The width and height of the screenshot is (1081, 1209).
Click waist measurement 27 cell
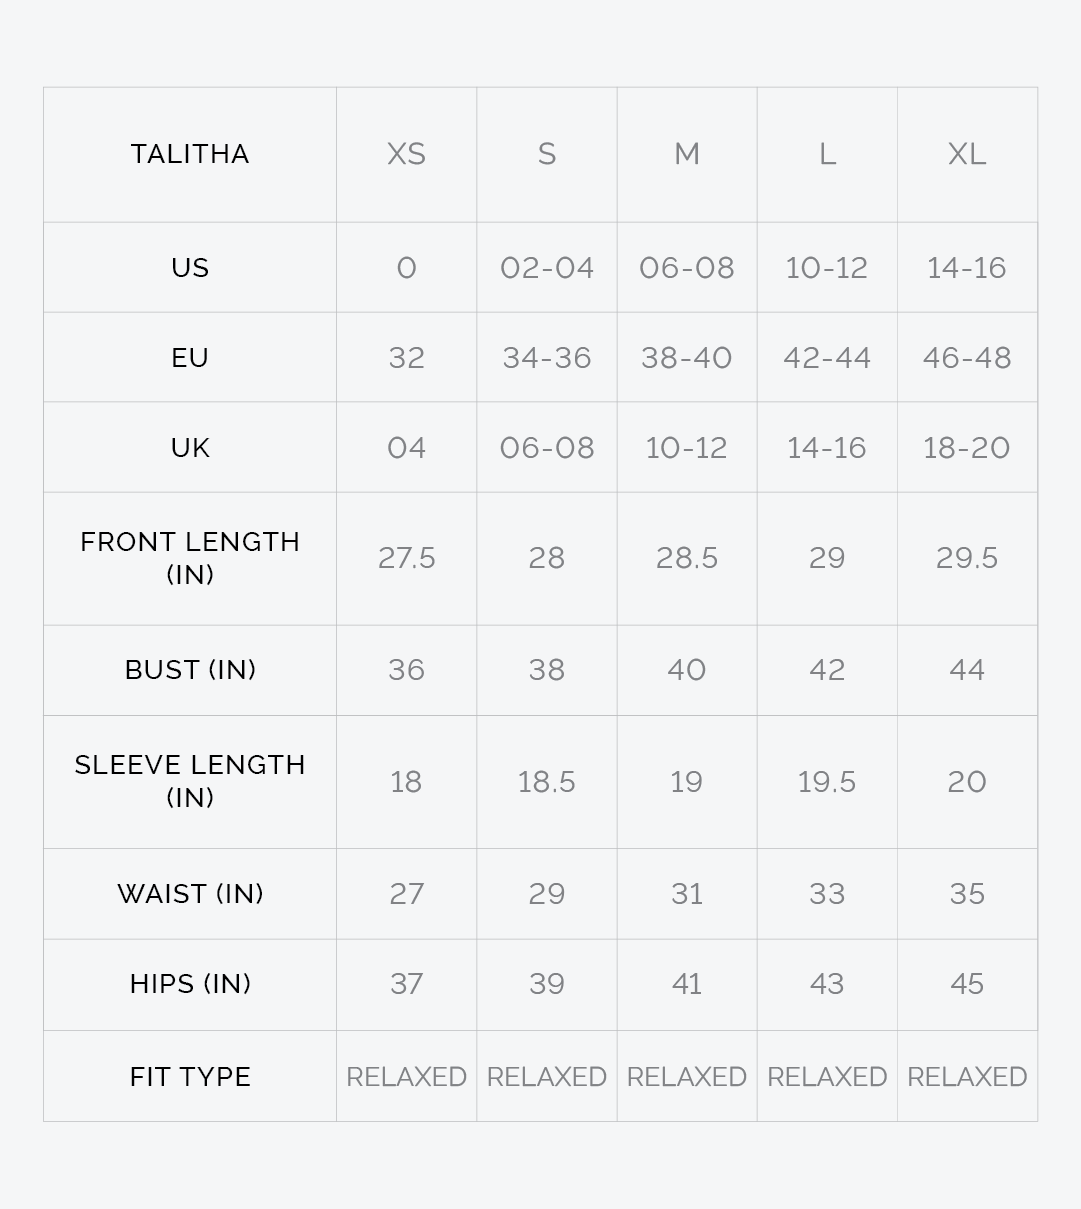pyautogui.click(x=406, y=894)
